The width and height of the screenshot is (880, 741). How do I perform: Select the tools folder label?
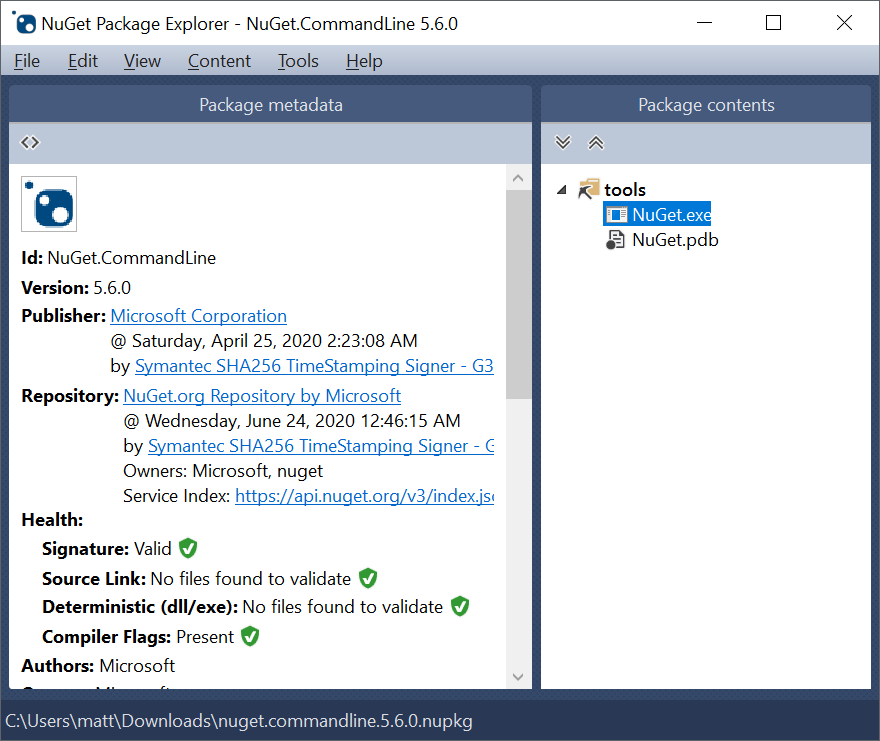625,190
